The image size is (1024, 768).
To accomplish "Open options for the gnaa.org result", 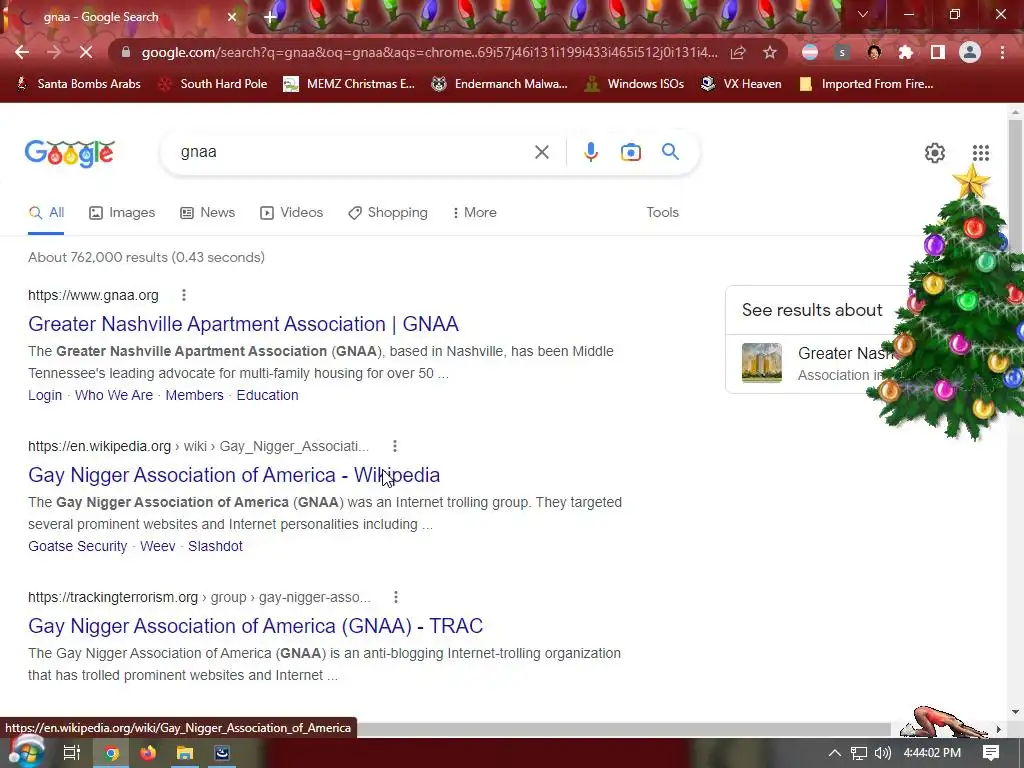I will coord(184,295).
